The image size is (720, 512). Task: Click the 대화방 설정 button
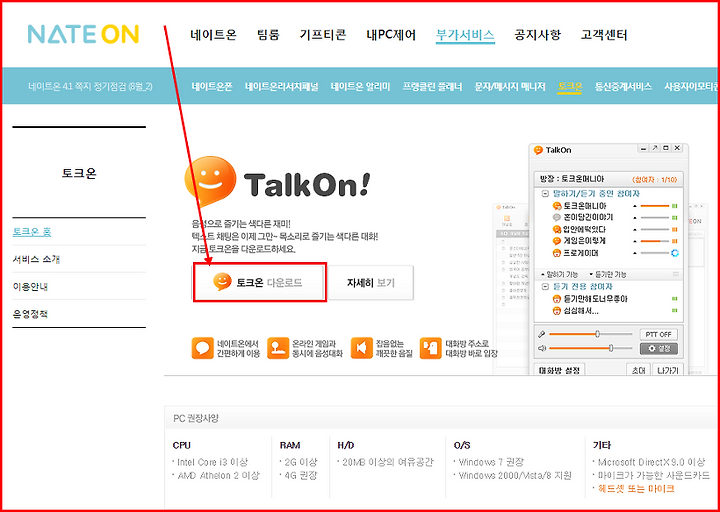559,370
